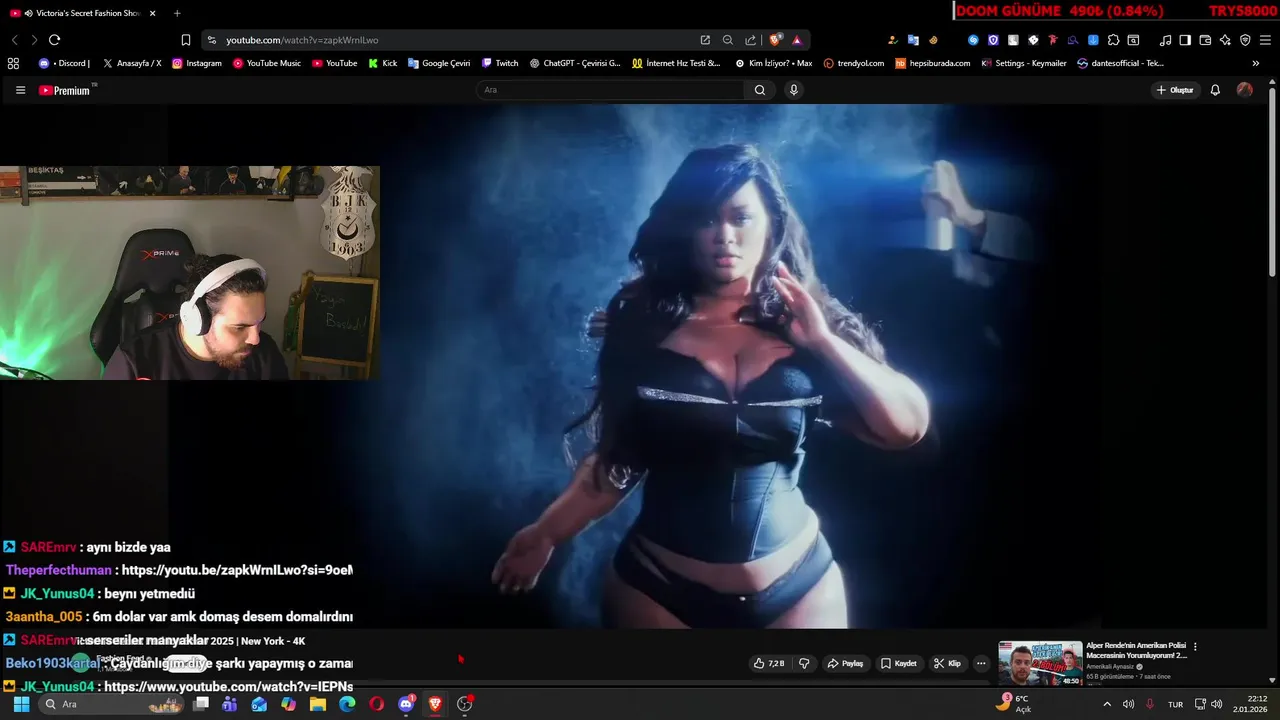This screenshot has width=1280, height=720.
Task: Open the YouTube account avatar menu
Action: click(1245, 90)
